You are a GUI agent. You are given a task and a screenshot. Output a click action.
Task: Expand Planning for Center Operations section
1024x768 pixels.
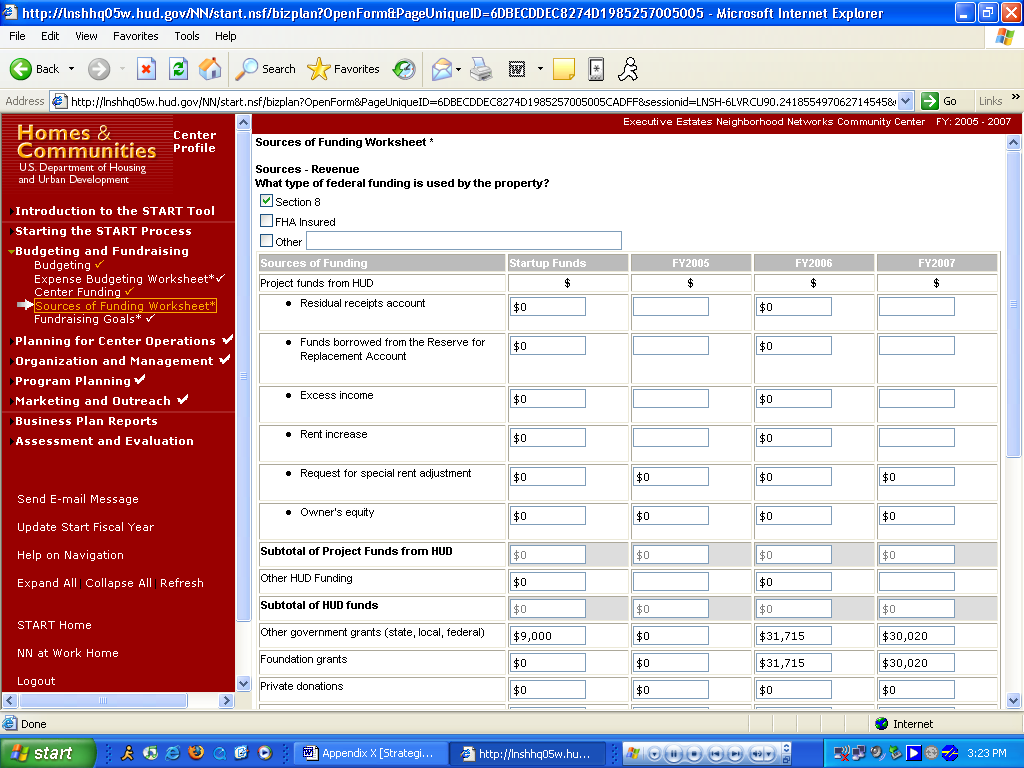point(115,341)
